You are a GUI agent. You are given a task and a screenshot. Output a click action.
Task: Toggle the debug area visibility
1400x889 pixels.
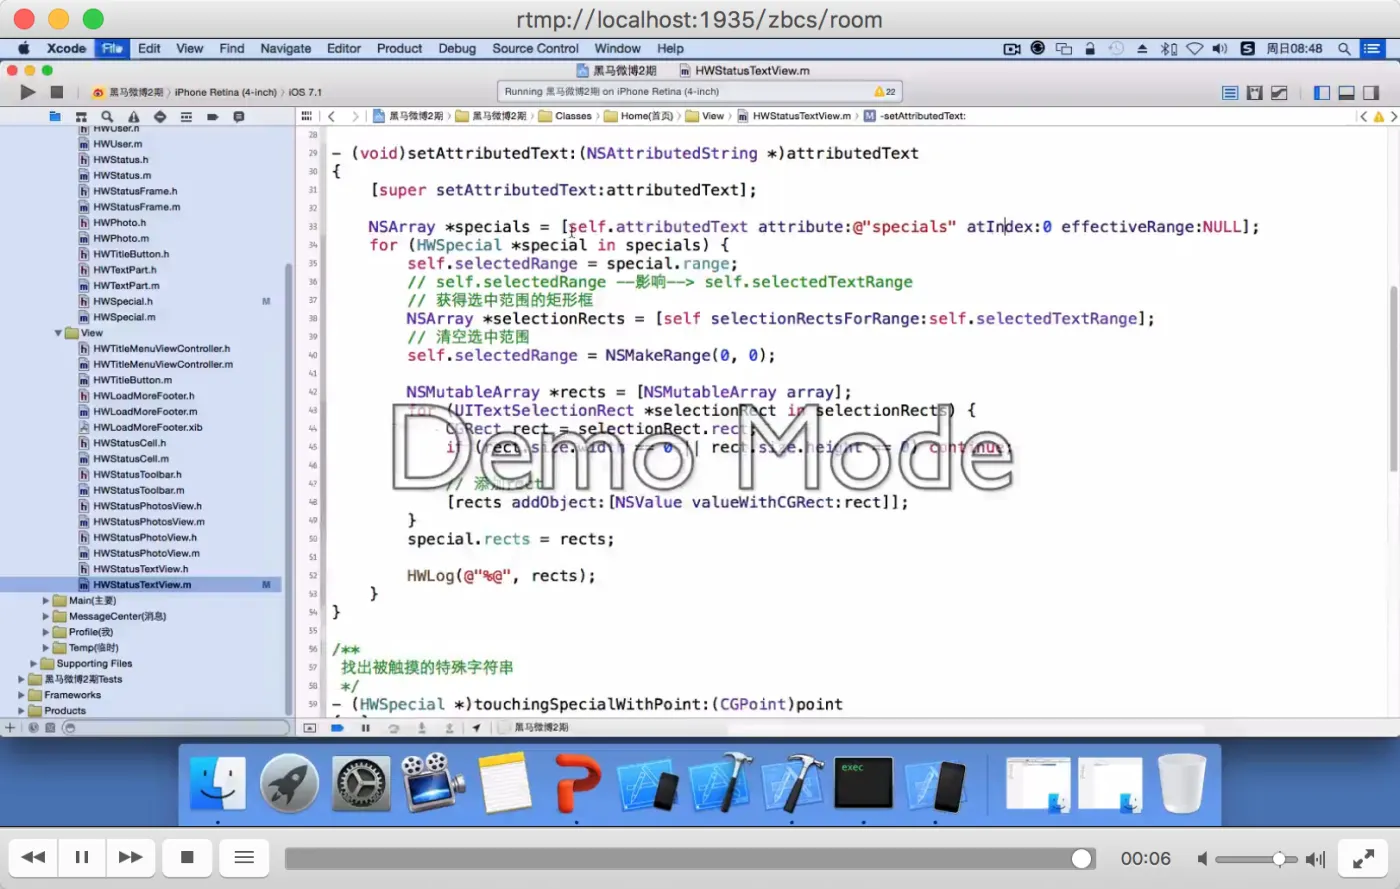click(x=1346, y=93)
